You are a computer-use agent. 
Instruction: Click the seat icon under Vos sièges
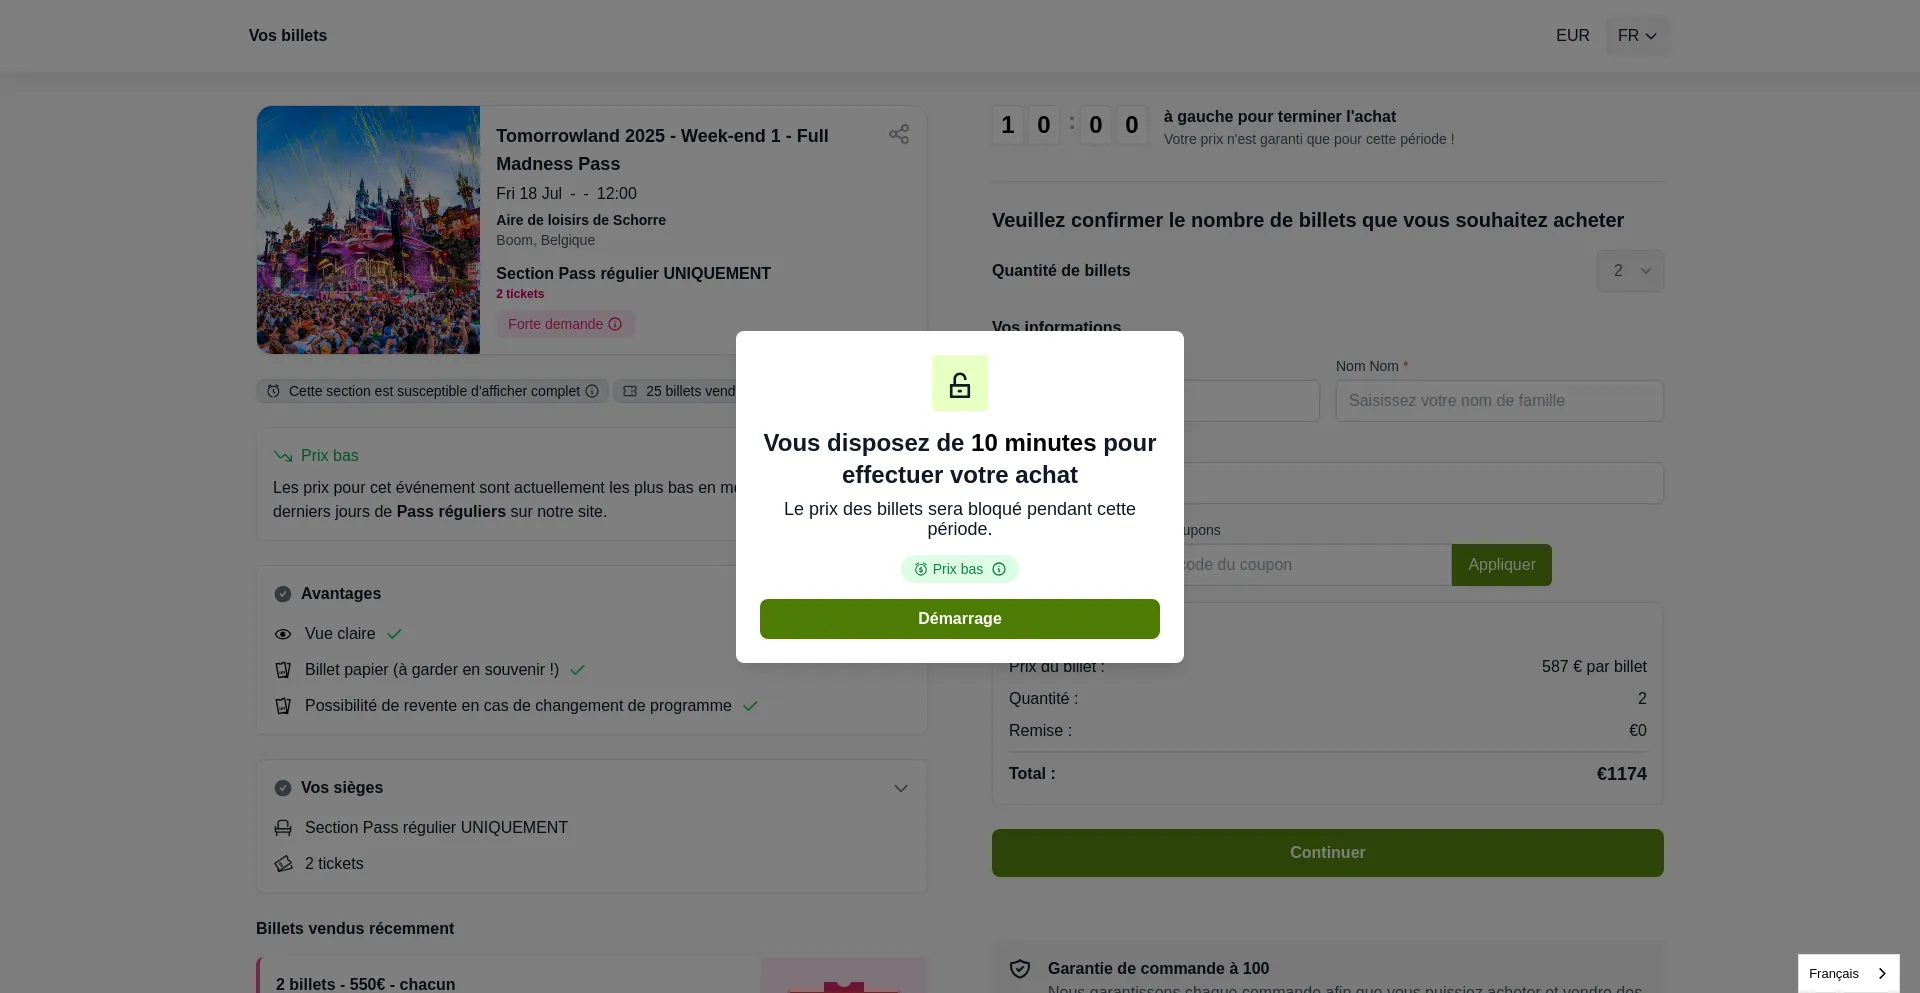tap(283, 828)
